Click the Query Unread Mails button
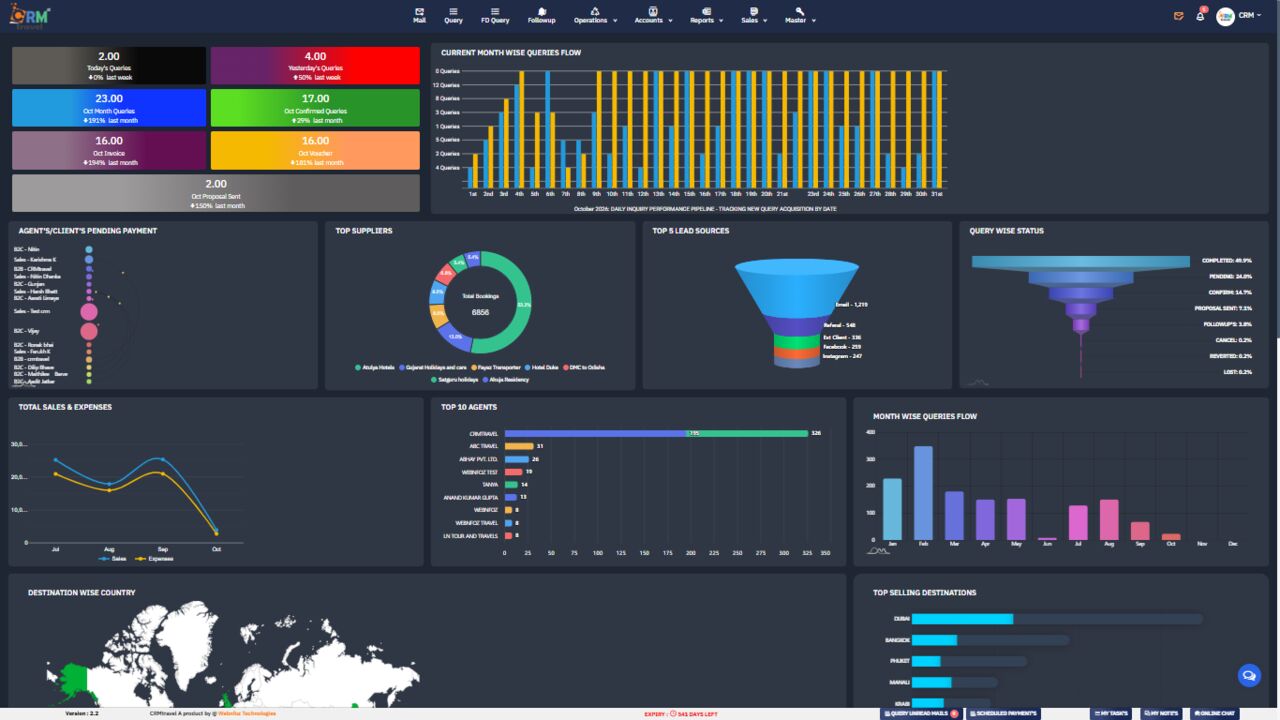The image size is (1280, 720). 921,713
